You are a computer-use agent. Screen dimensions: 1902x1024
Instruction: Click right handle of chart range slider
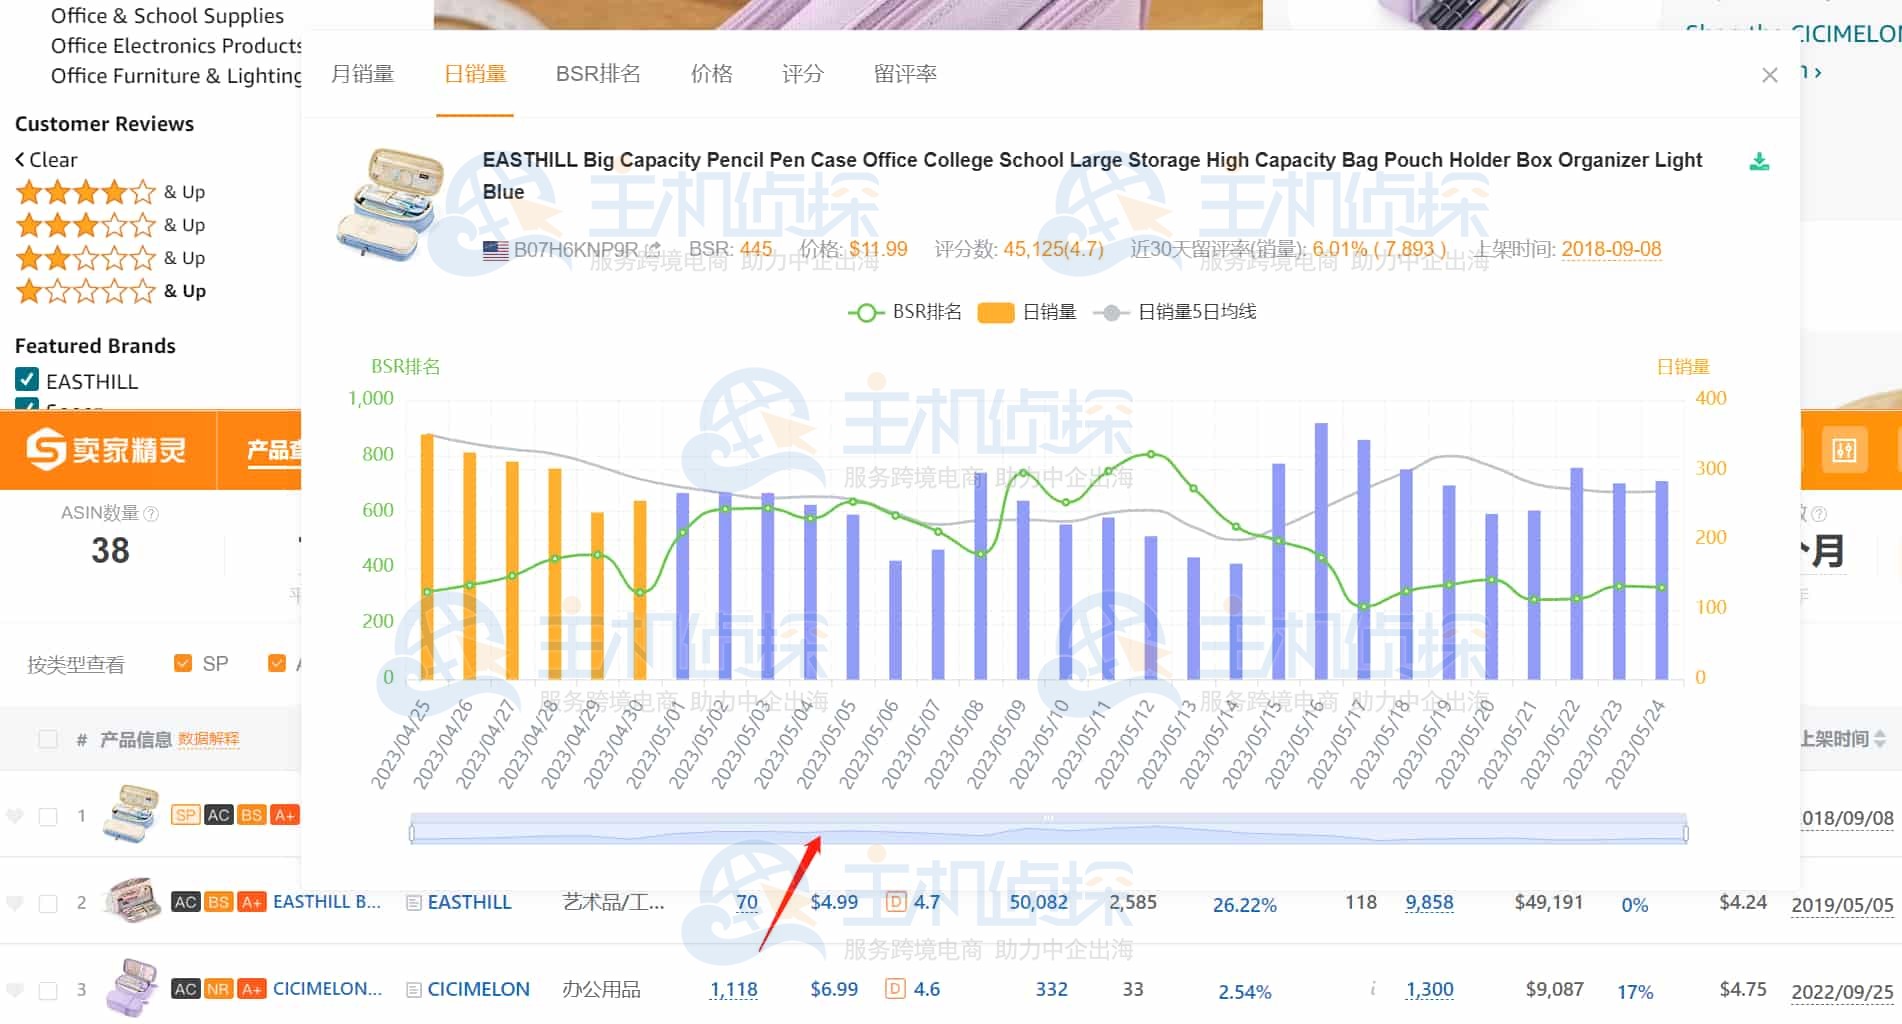click(1686, 832)
